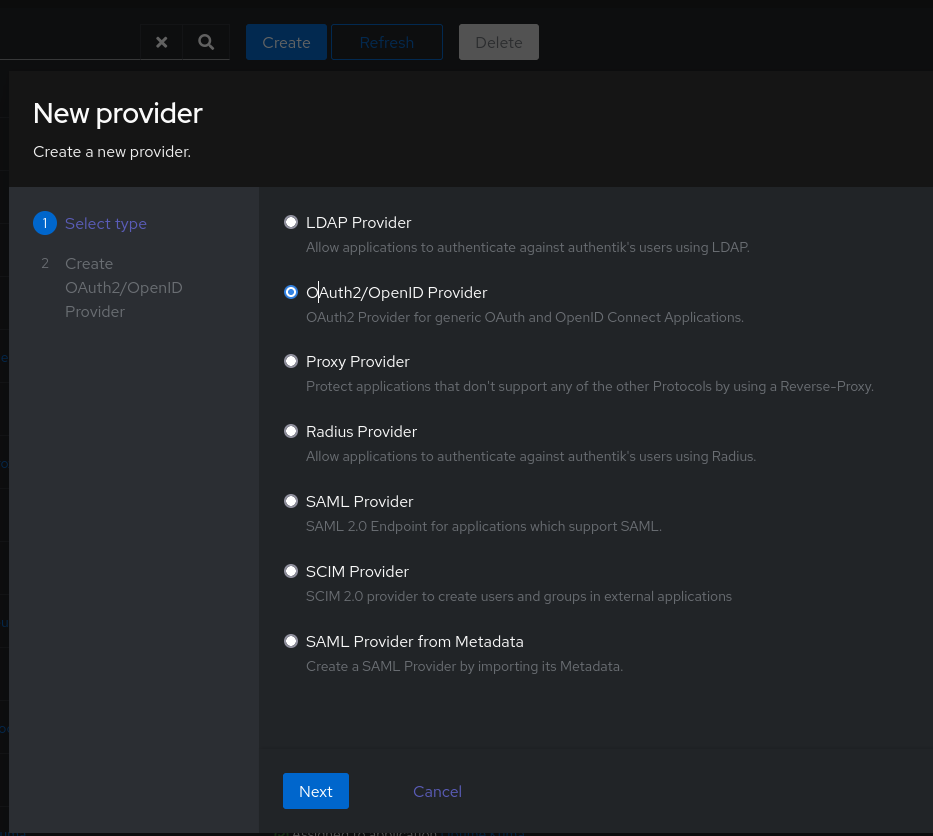Click the Radius Provider label
This screenshot has height=836, width=933.
tap(361, 431)
